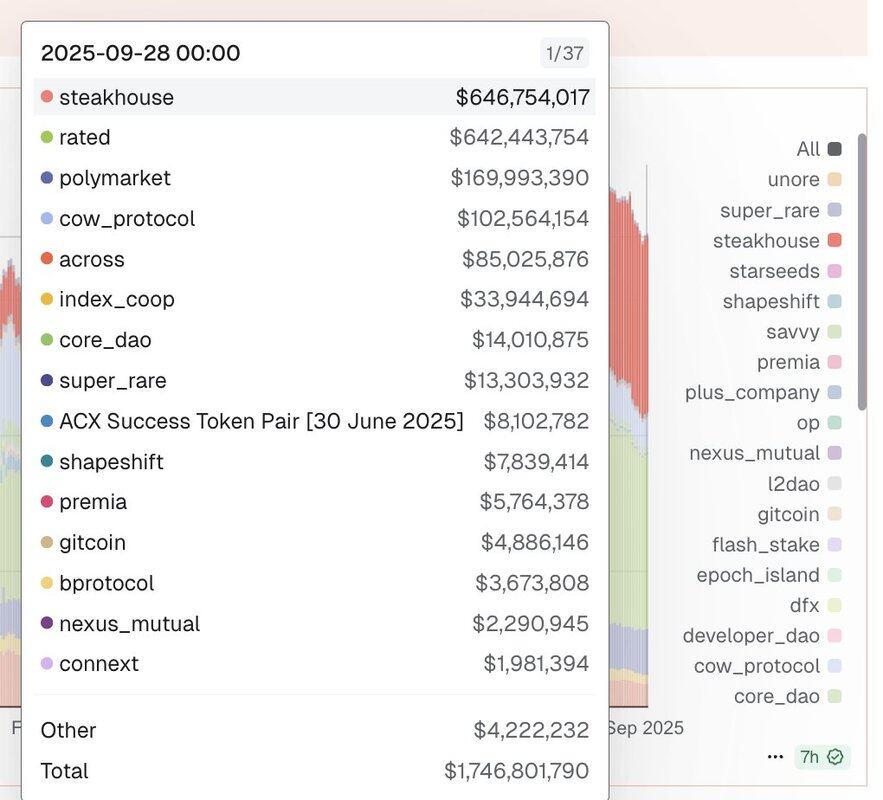
Task: Click the 1/37 tooltip page indicator
Action: (x=565, y=53)
